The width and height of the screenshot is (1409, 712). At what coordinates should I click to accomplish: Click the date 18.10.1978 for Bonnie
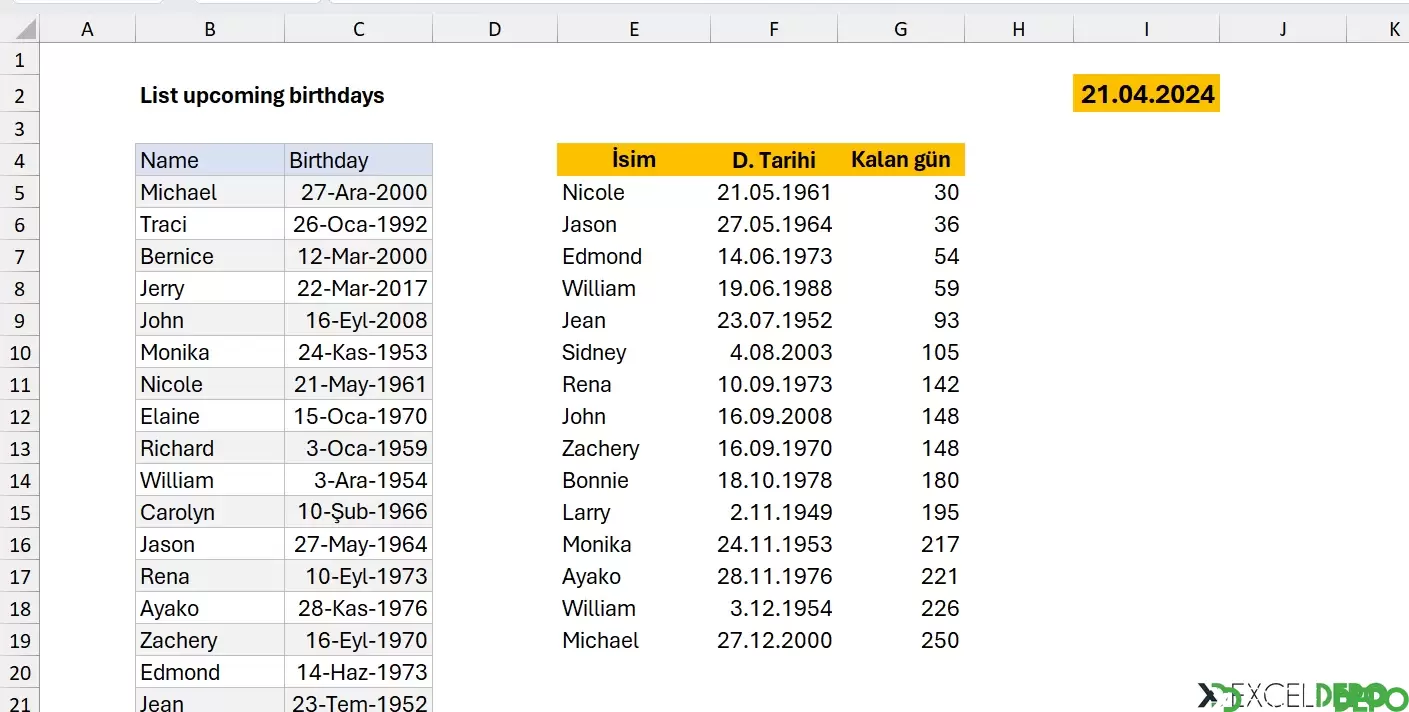coord(774,480)
